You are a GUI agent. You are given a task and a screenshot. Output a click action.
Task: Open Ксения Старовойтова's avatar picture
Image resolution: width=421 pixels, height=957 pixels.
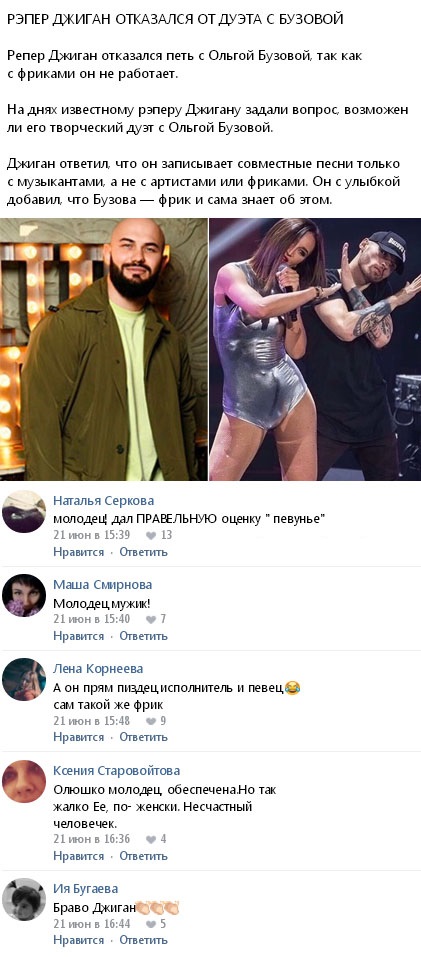(24, 781)
